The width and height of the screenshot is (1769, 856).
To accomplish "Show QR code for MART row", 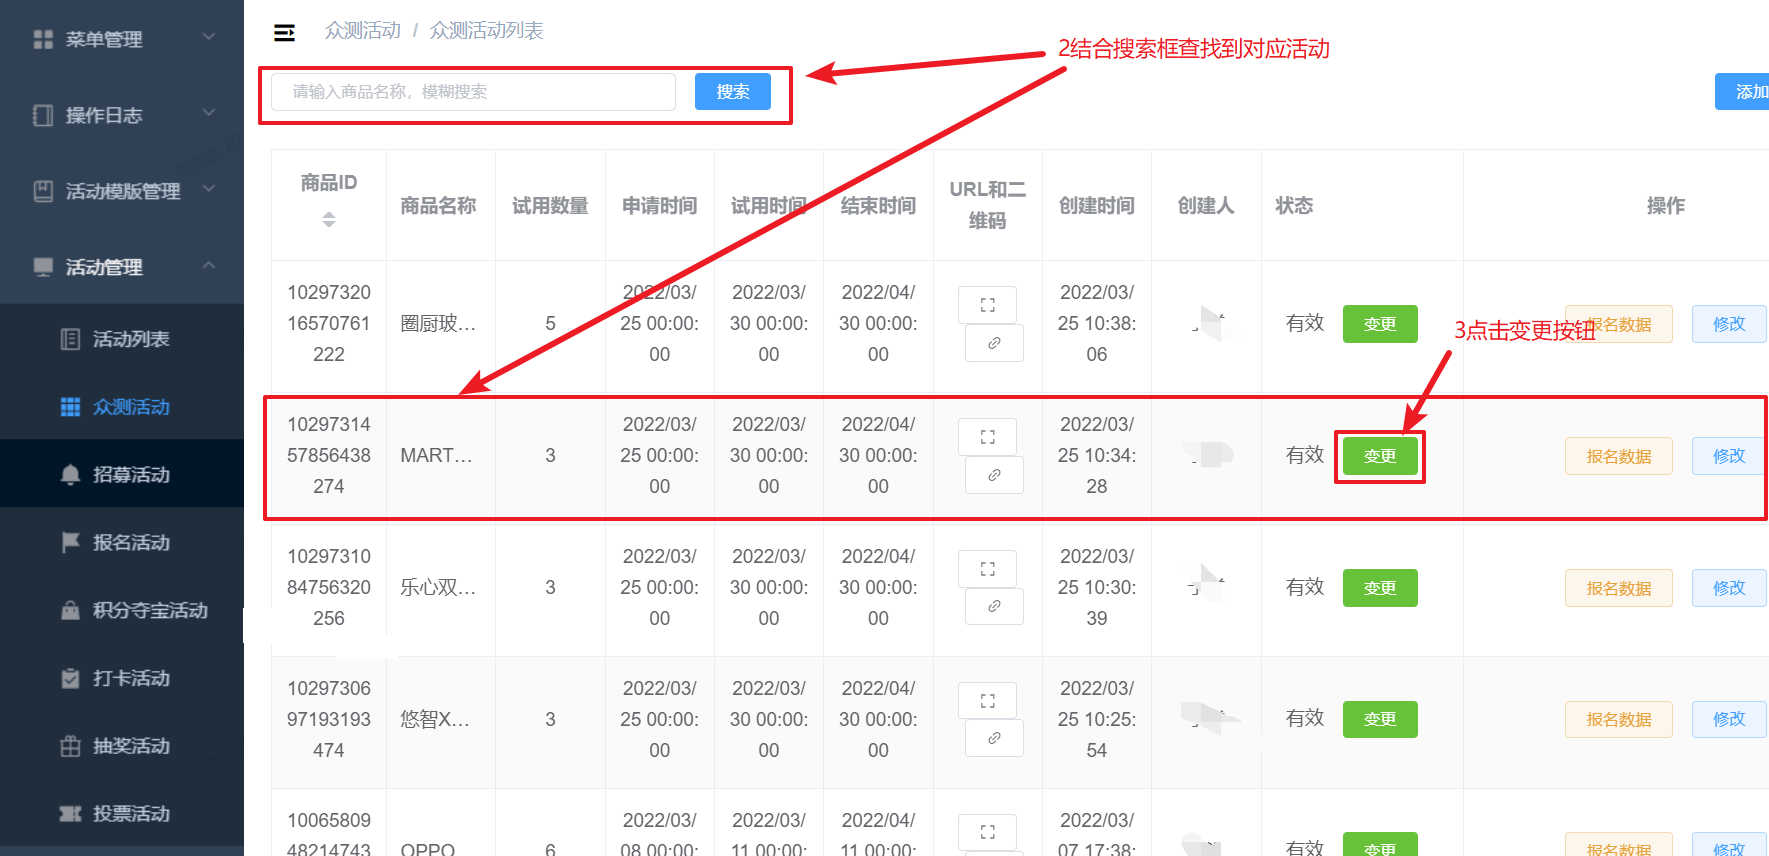I will click(988, 437).
